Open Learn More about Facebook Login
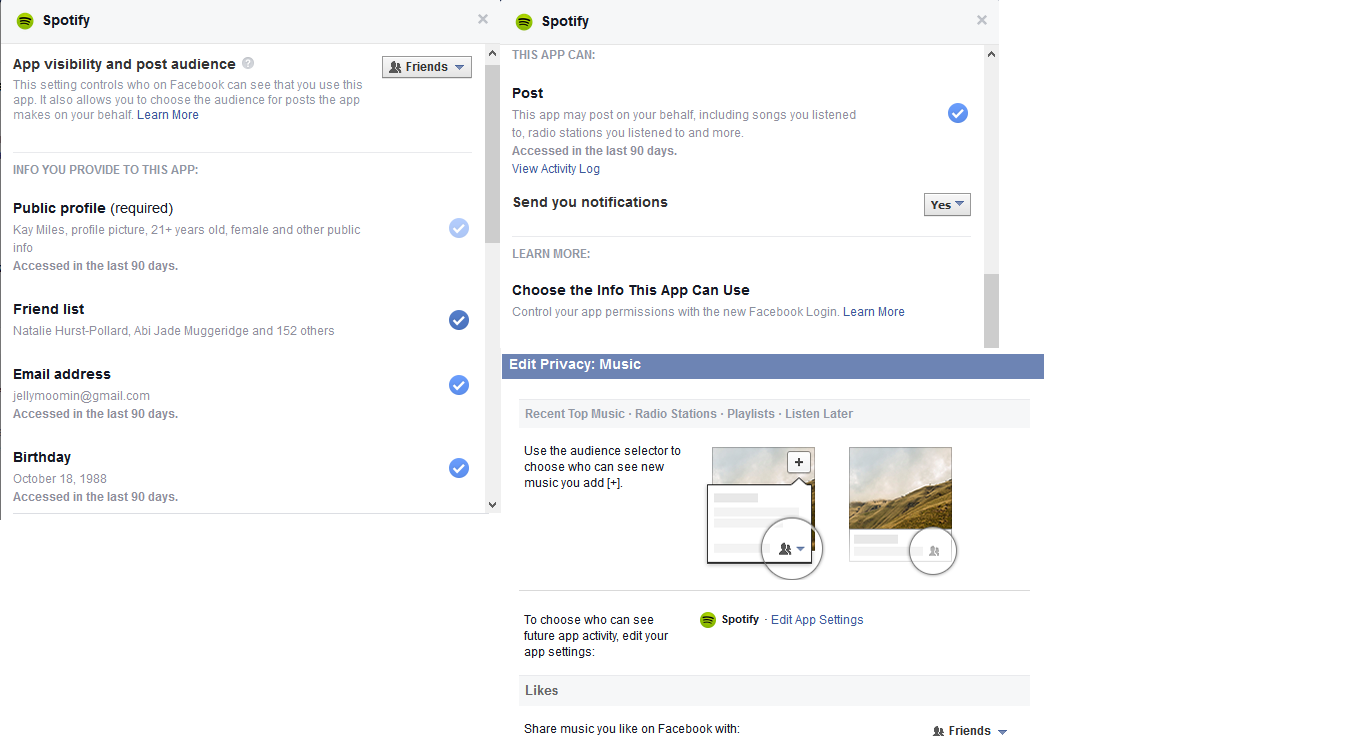Viewport: 1366px width, 736px height. (x=874, y=312)
